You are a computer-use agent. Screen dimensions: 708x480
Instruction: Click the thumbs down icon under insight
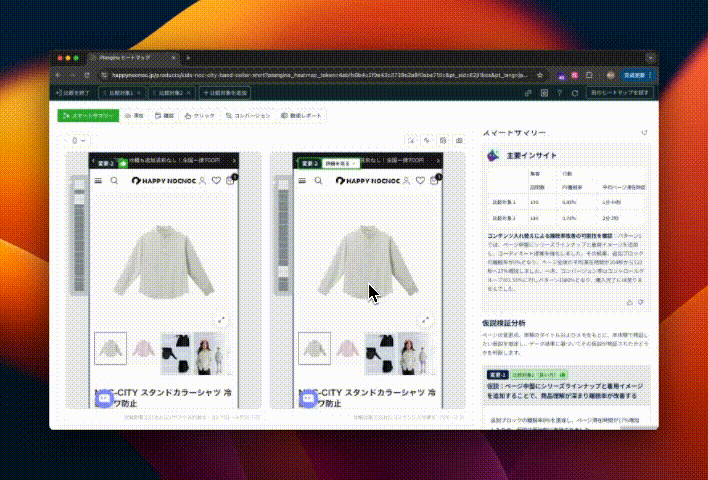[641, 301]
